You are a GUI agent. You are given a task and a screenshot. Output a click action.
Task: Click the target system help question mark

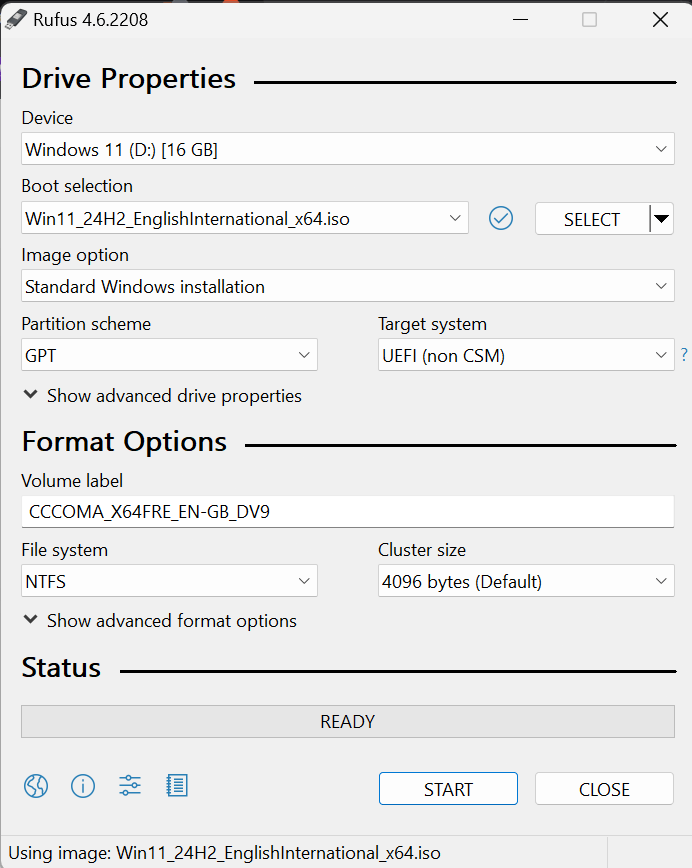684,354
